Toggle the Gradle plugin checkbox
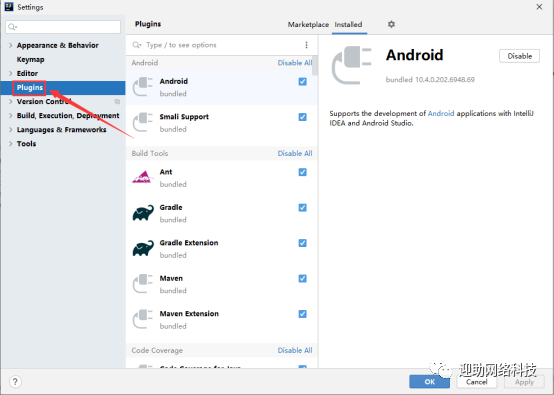This screenshot has height=395, width=554. pos(302,207)
